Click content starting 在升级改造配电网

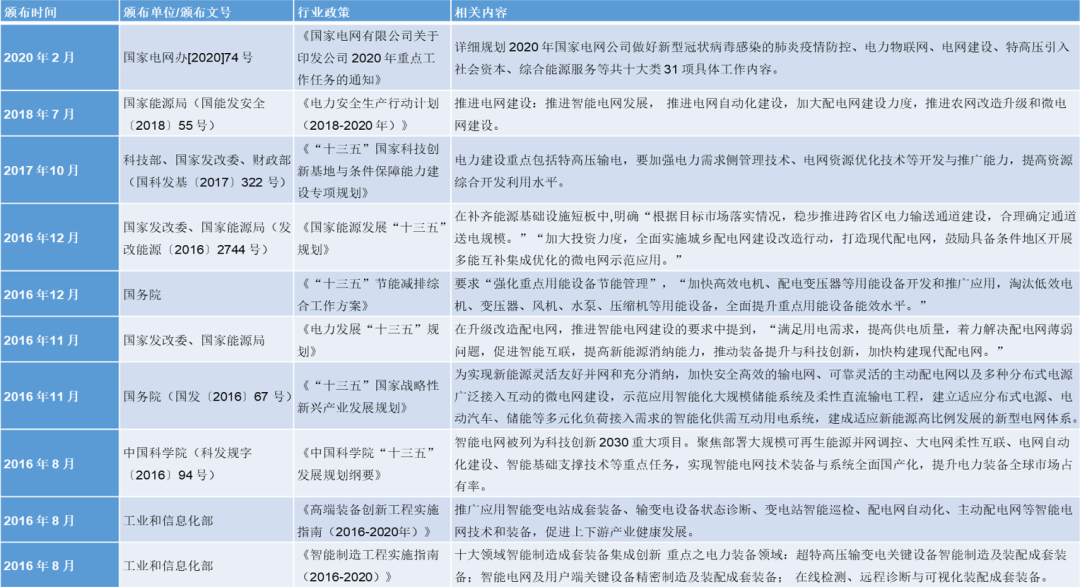pyautogui.click(x=765, y=340)
